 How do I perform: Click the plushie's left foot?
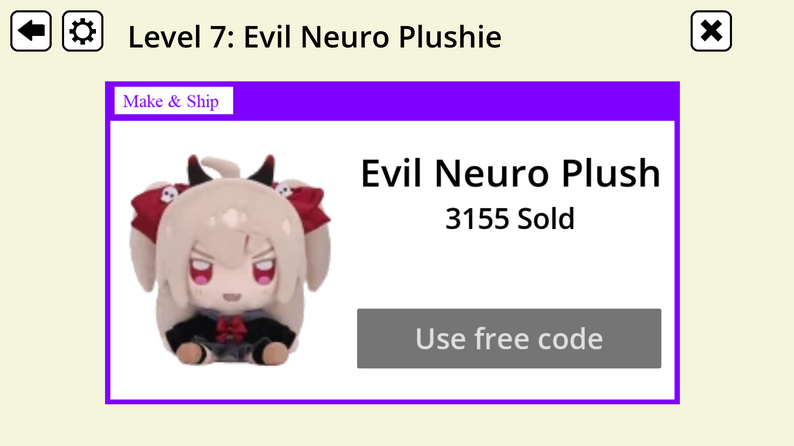coord(193,352)
